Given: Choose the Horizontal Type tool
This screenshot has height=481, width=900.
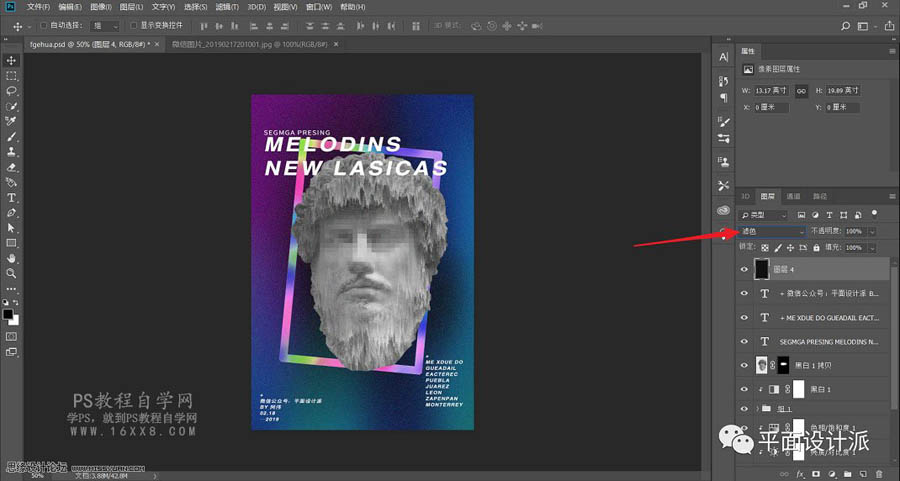Looking at the screenshot, I should (11, 198).
